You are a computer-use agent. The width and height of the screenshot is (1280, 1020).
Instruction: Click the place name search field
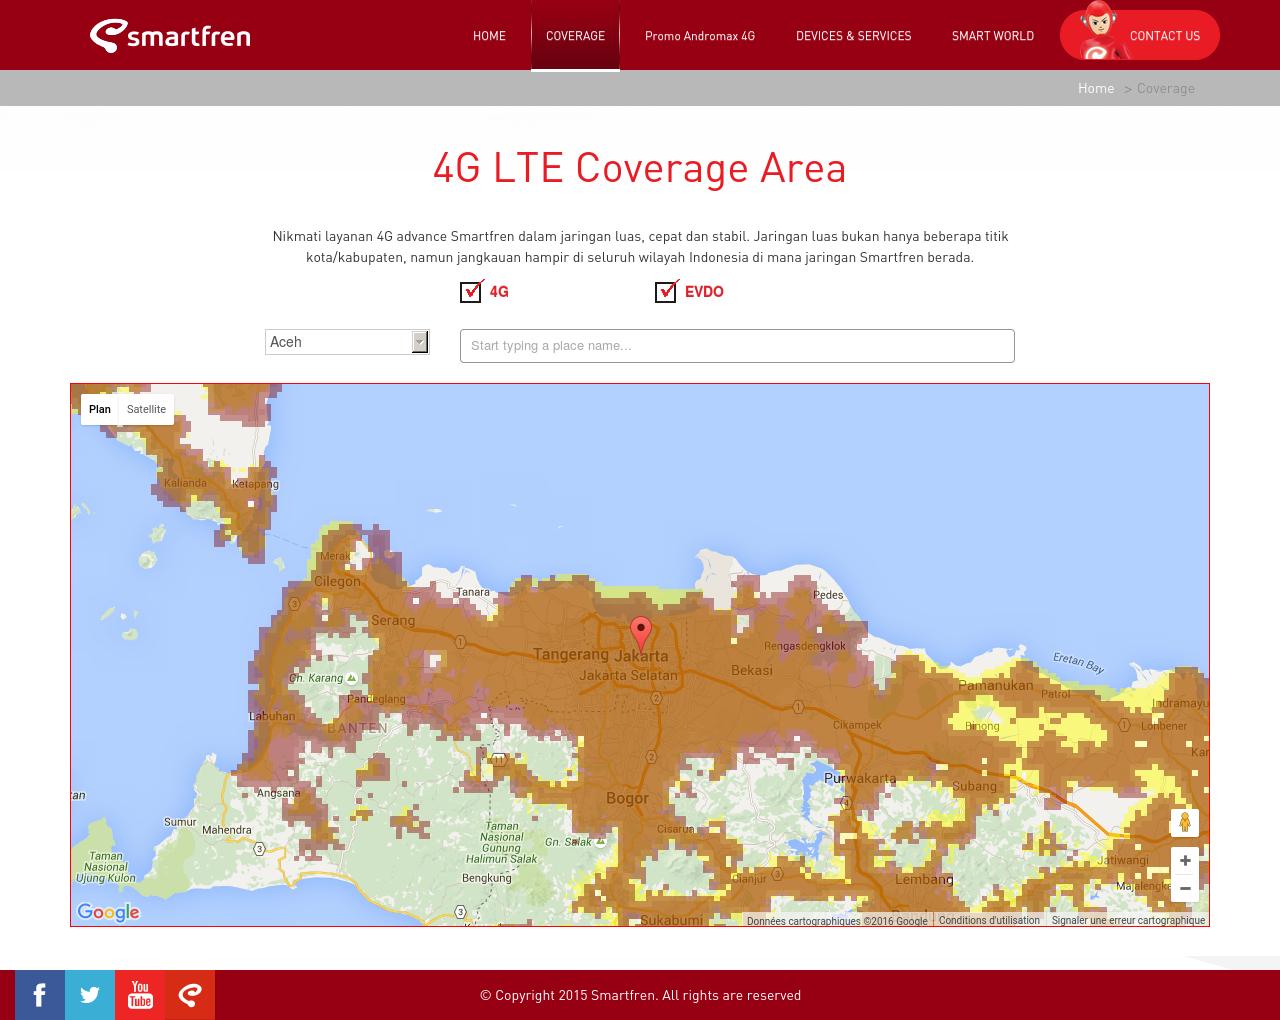click(737, 345)
